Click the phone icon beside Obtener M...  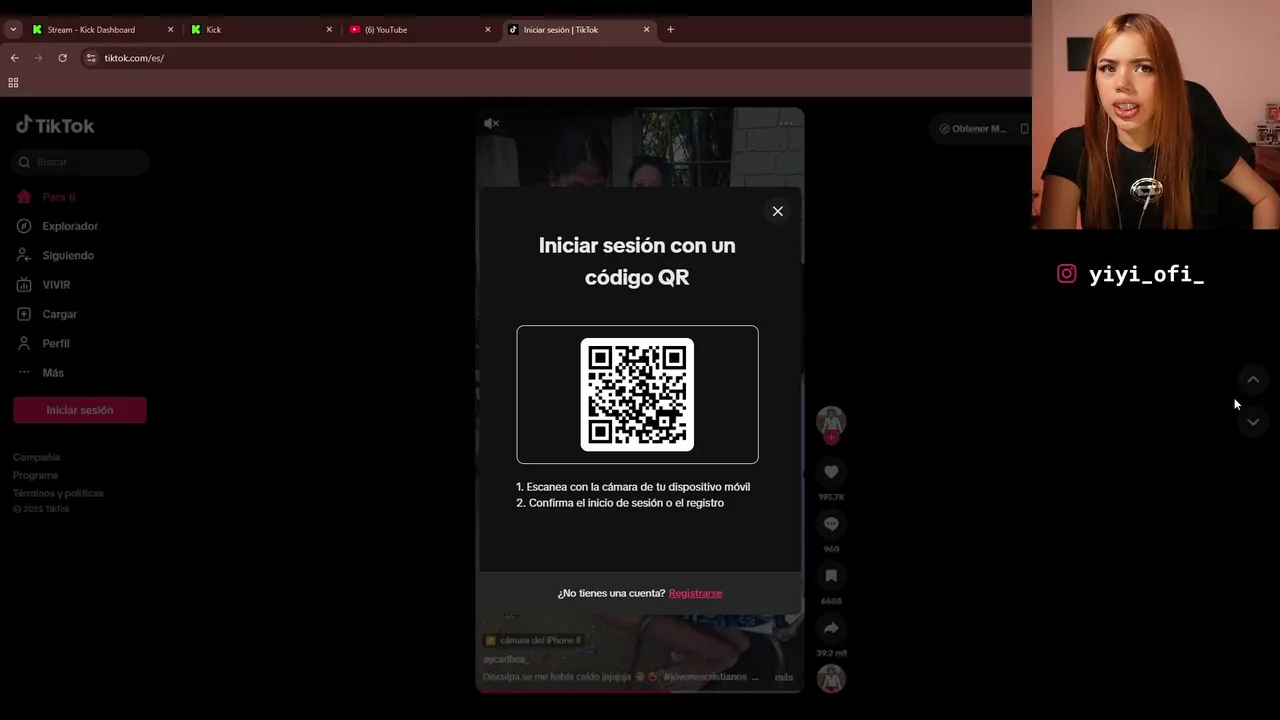click(x=1024, y=128)
